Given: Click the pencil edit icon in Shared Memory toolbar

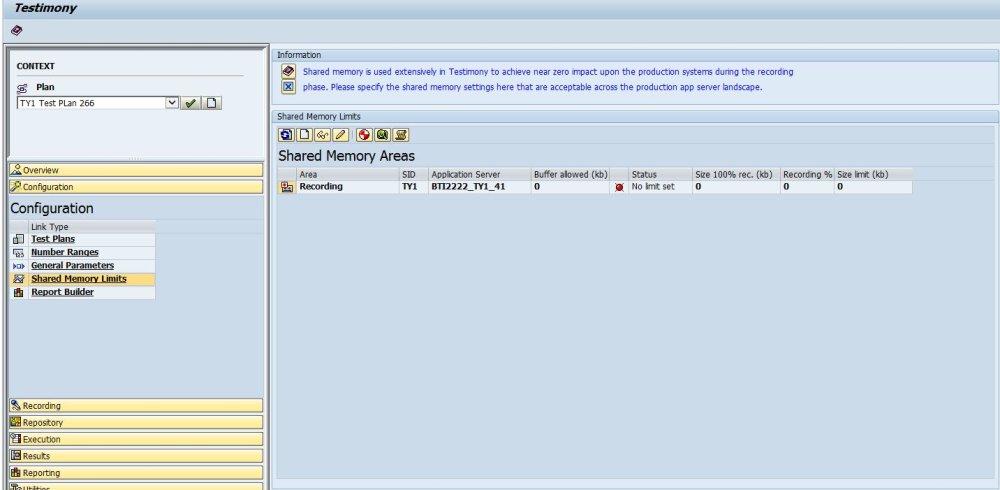Looking at the screenshot, I should point(341,135).
